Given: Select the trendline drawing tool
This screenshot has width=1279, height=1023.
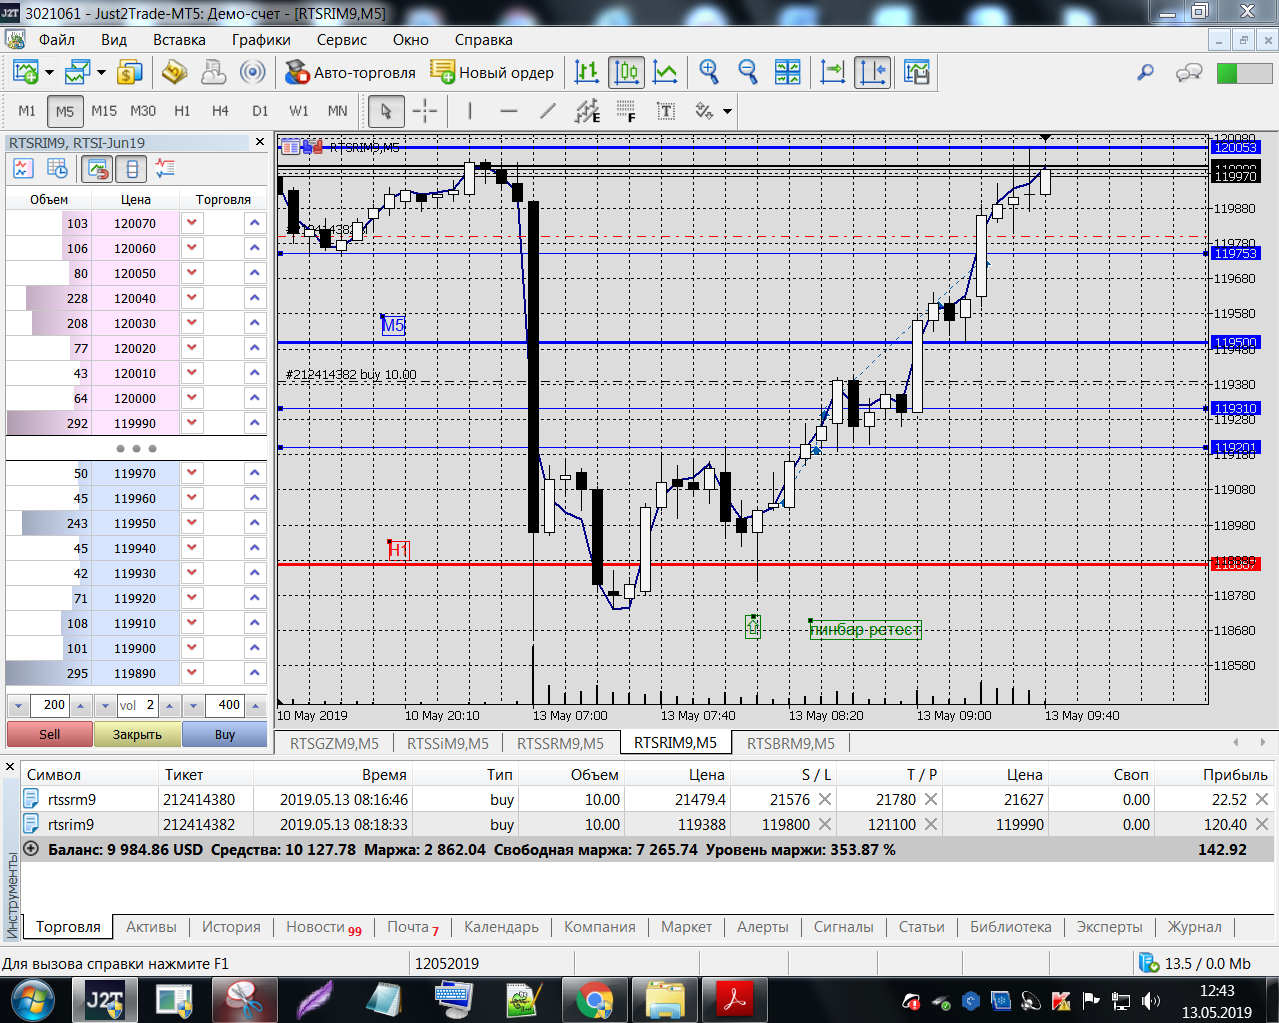Looking at the screenshot, I should coord(548,111).
